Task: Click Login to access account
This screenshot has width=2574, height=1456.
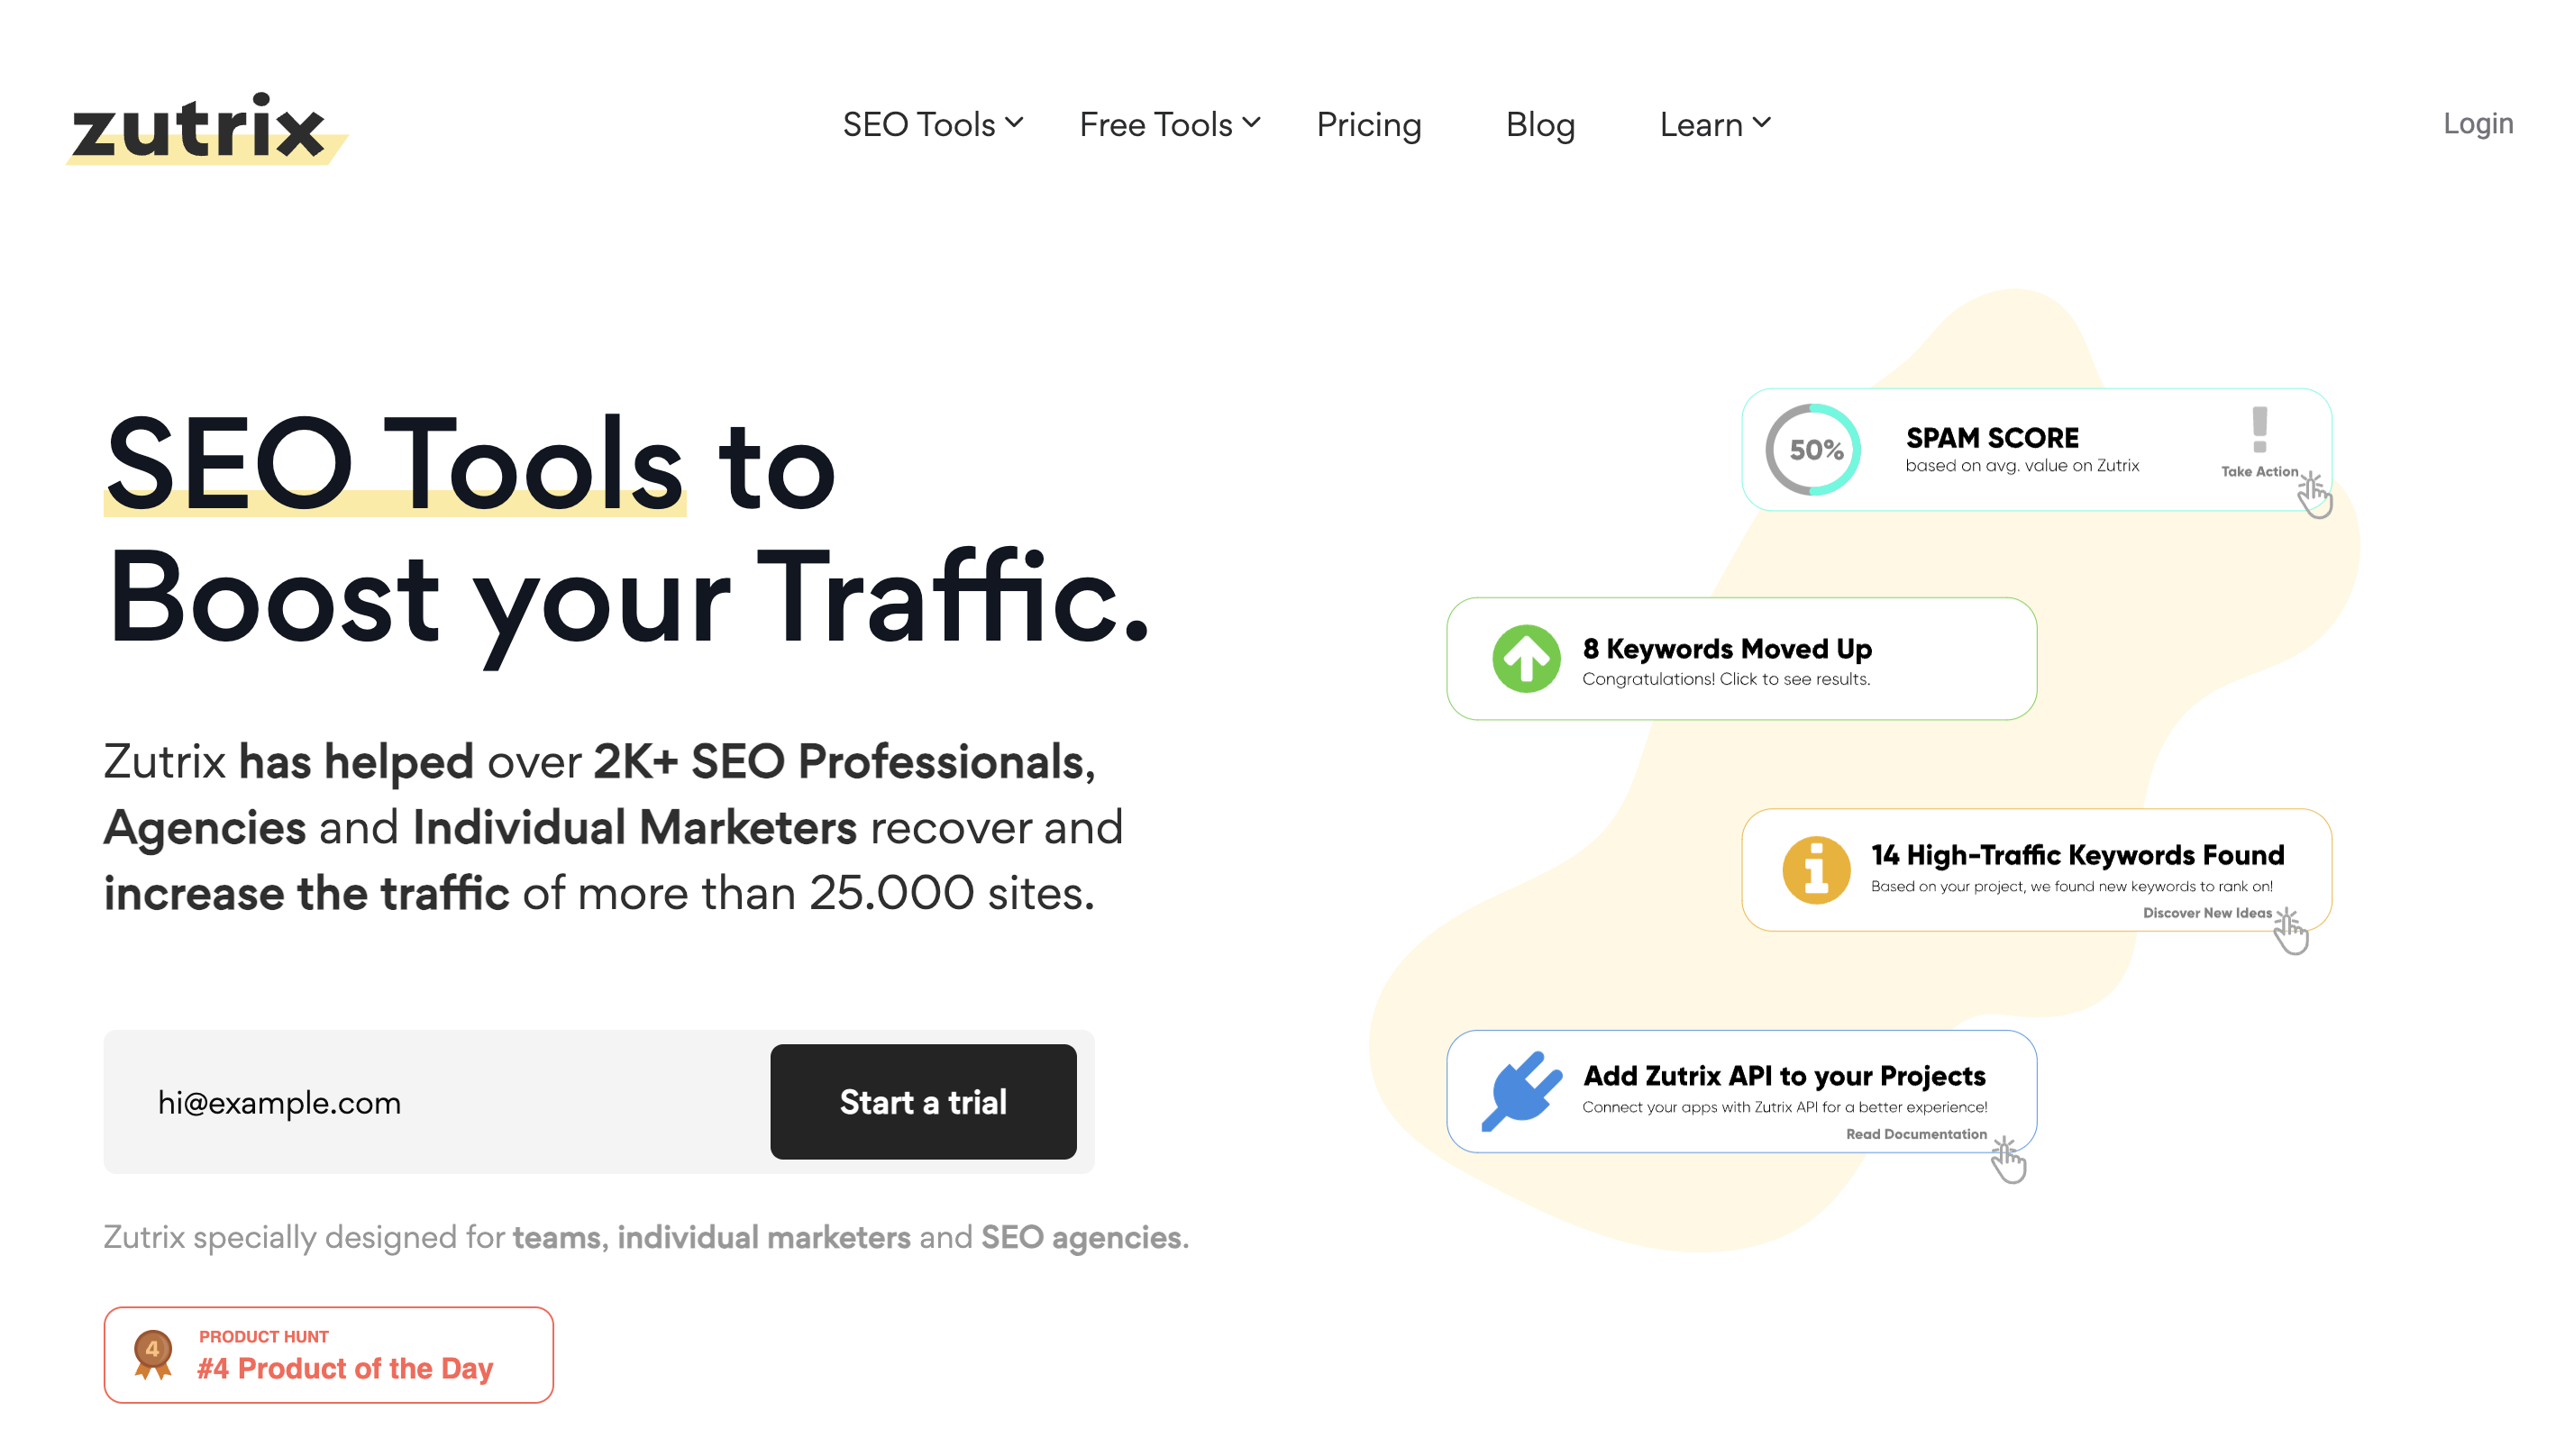Action: click(2475, 122)
